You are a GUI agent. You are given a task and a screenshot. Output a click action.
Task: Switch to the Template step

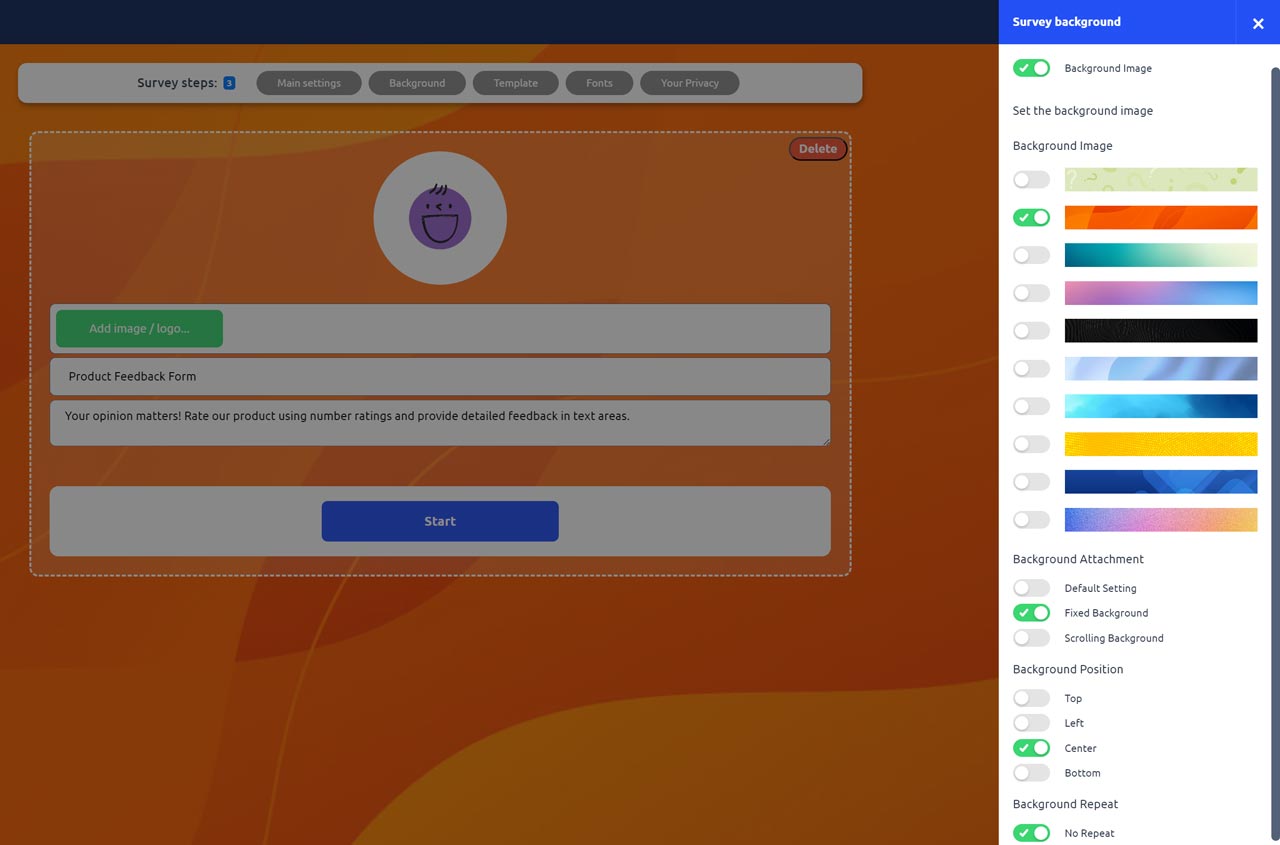coord(515,83)
